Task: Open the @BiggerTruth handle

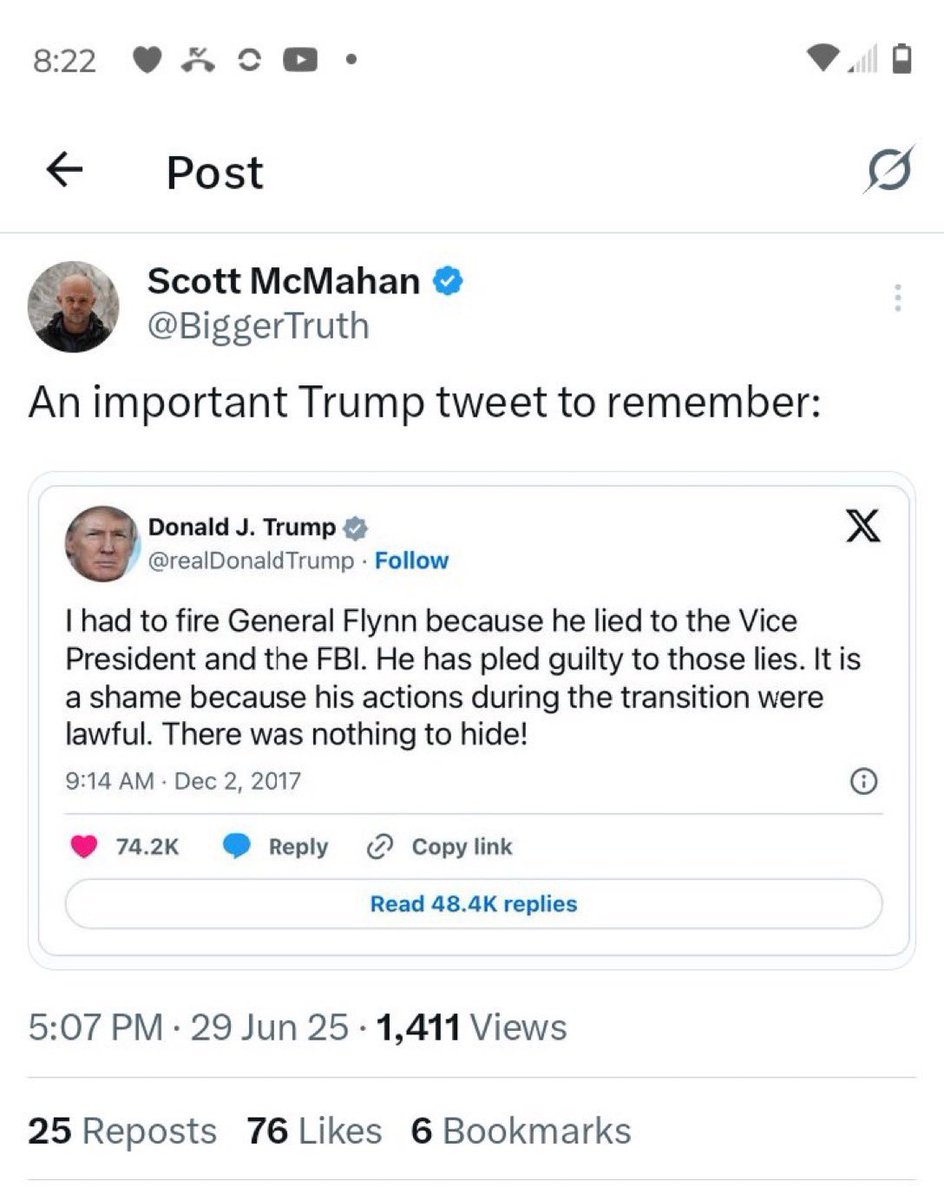Action: tap(258, 326)
